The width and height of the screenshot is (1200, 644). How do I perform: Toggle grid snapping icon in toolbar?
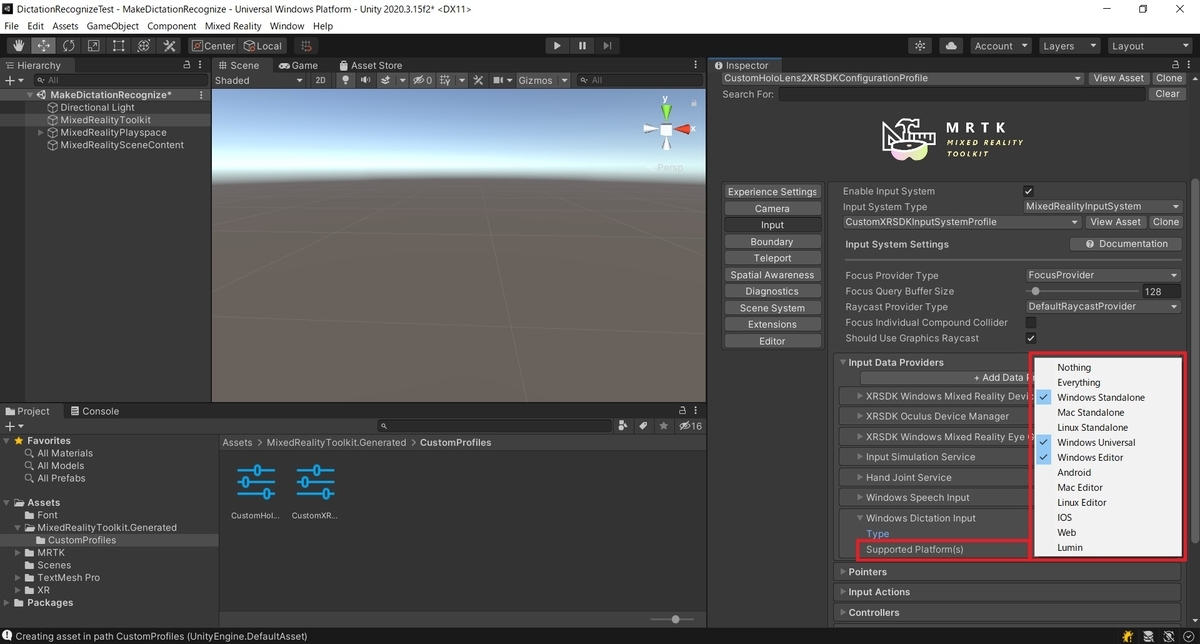pyautogui.click(x=306, y=46)
